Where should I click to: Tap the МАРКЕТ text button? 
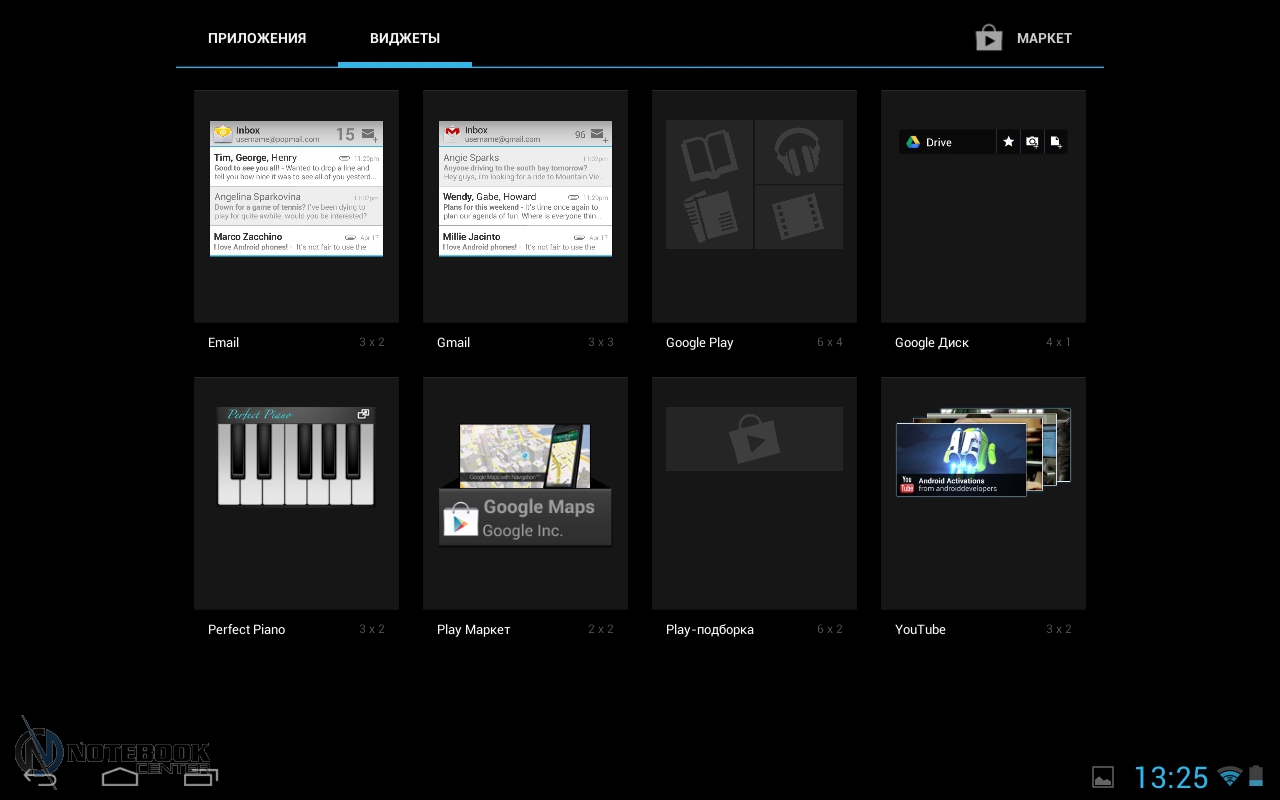1044,38
